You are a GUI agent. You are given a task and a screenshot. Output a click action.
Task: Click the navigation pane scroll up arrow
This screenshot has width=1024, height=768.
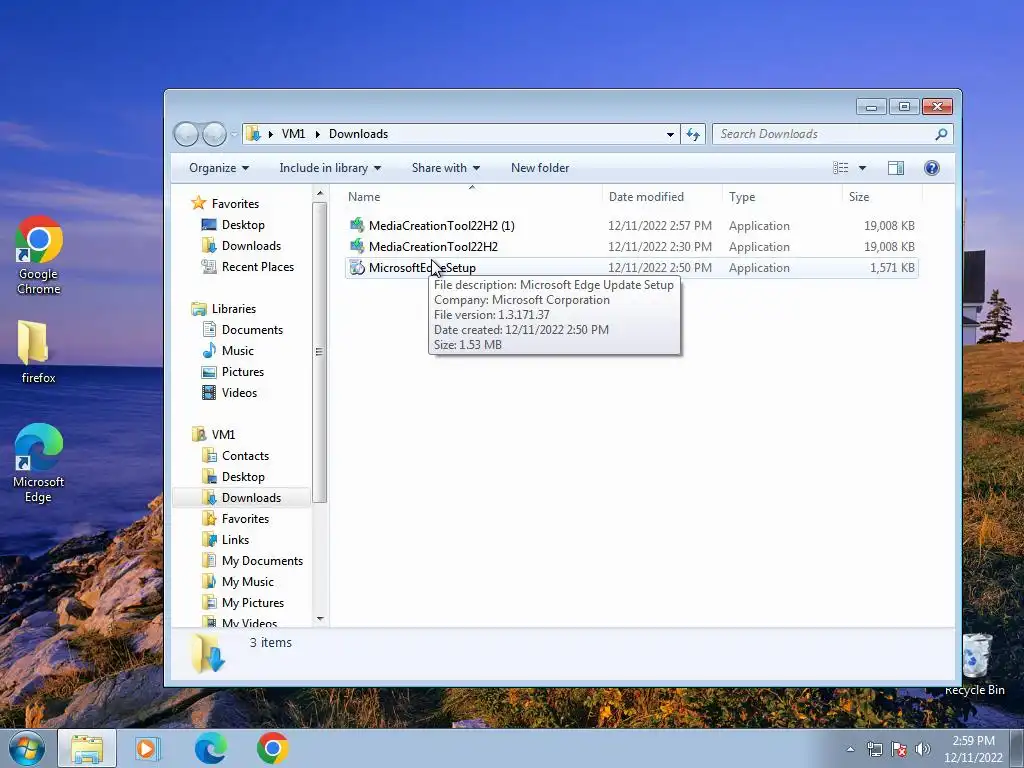320,193
